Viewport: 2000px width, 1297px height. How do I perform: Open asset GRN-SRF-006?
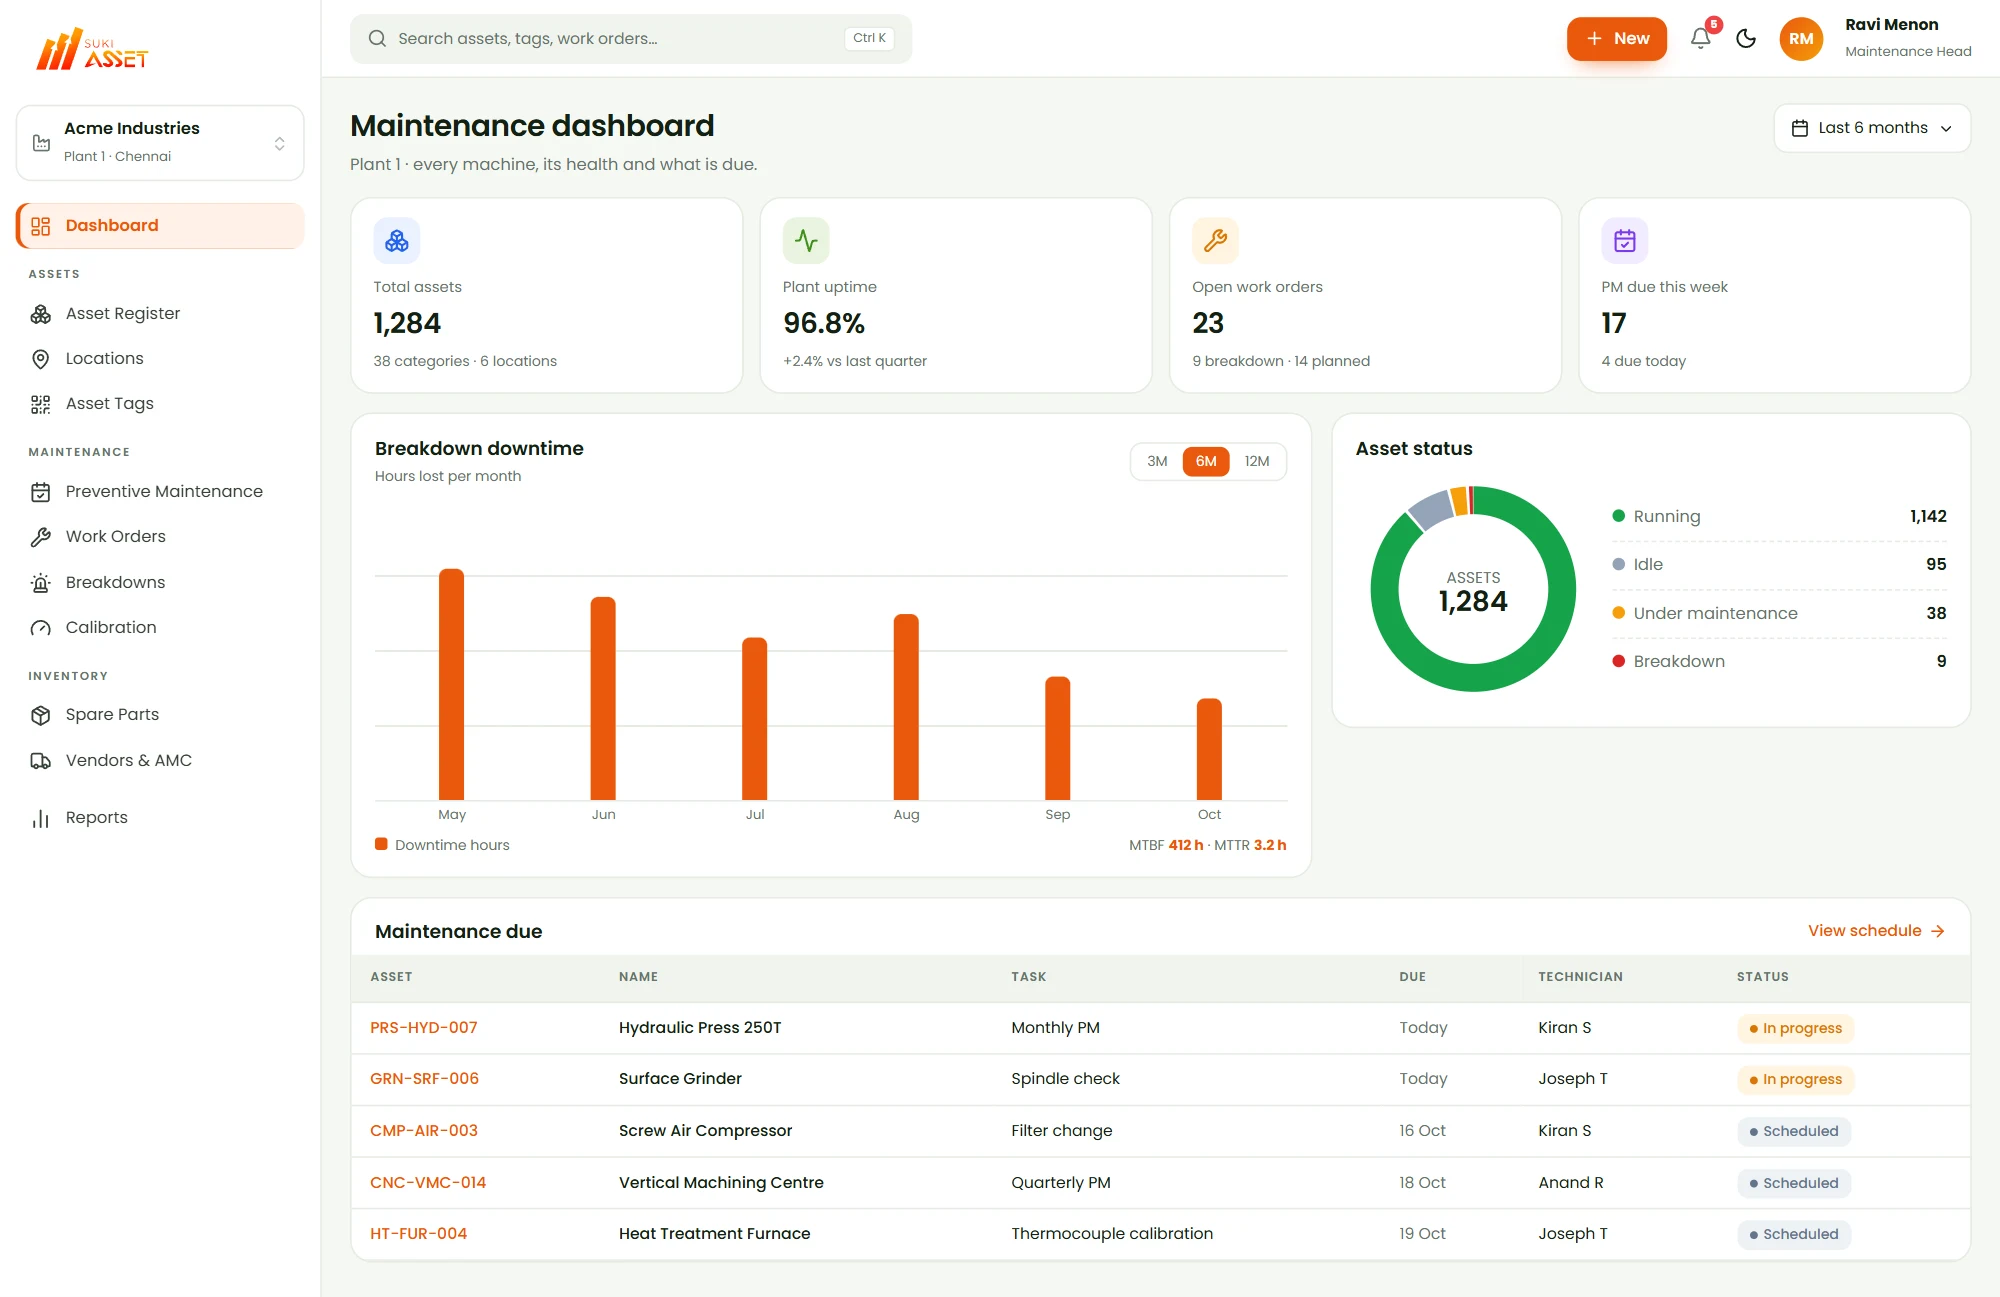pos(424,1079)
